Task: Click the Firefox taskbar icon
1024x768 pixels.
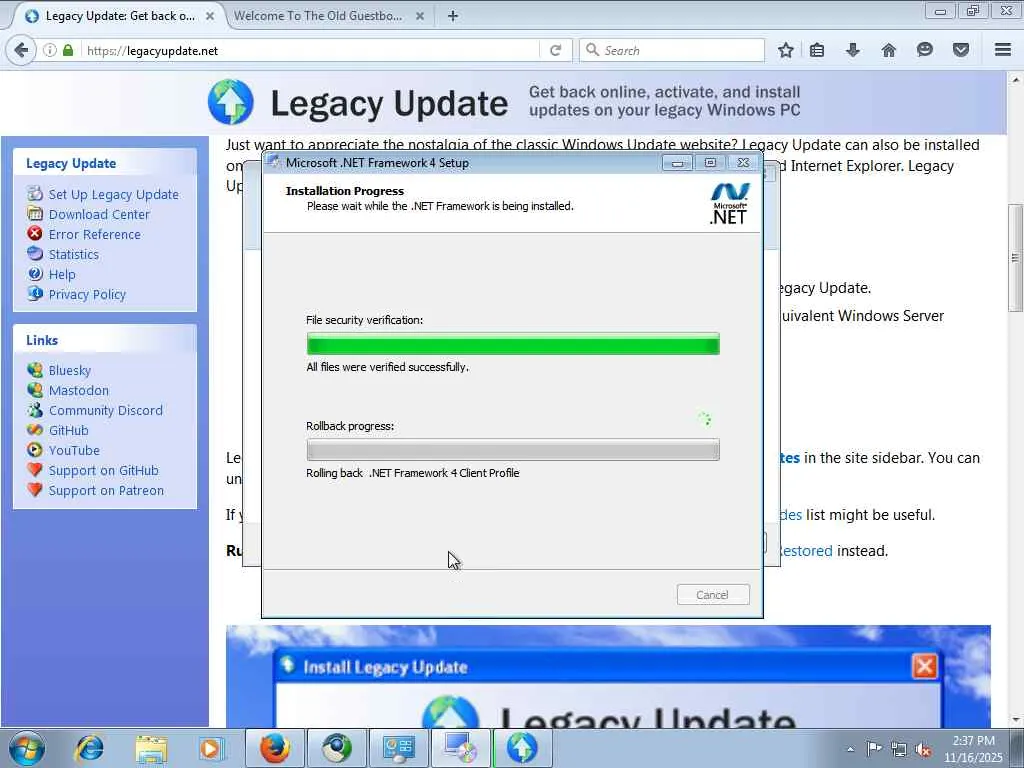Action: [x=275, y=748]
